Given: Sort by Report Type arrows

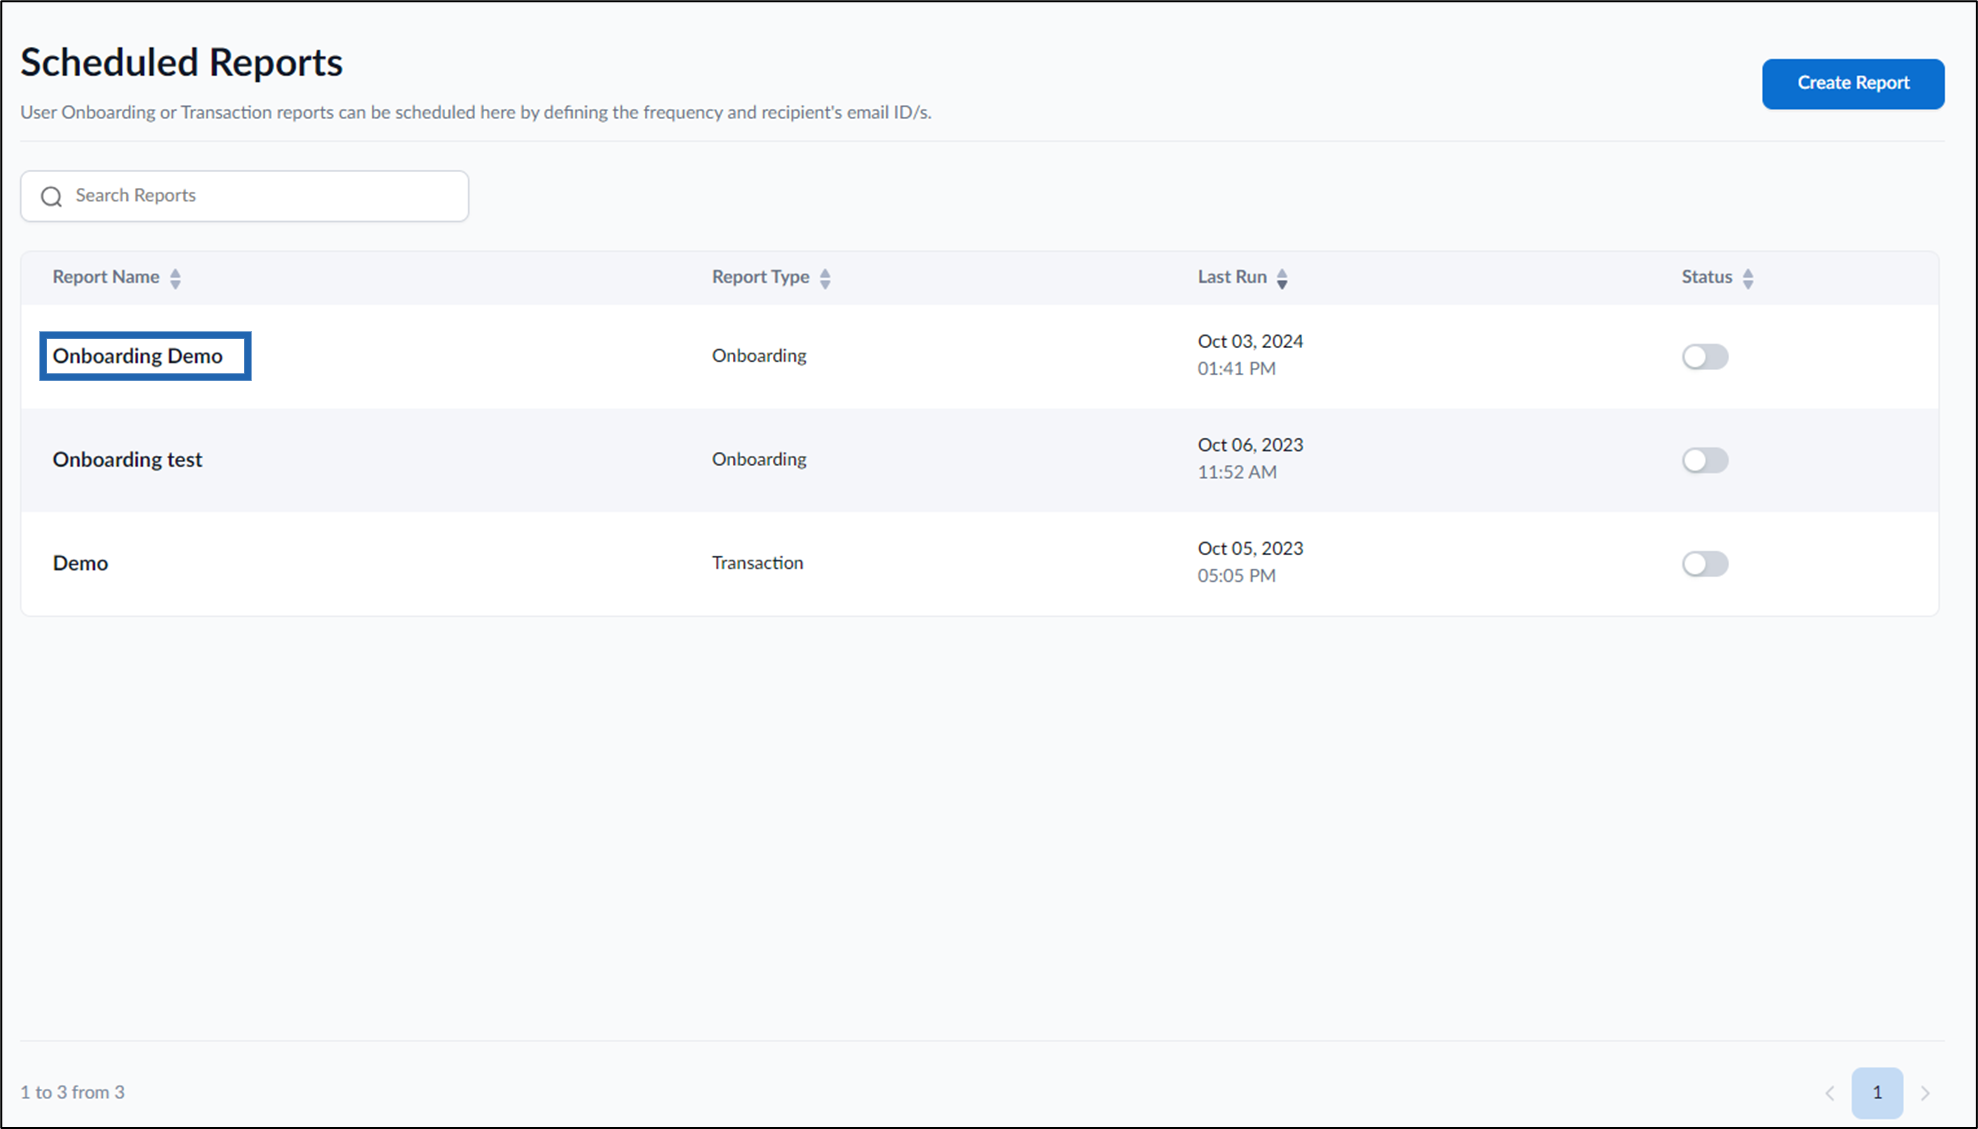Looking at the screenshot, I should [x=825, y=278].
